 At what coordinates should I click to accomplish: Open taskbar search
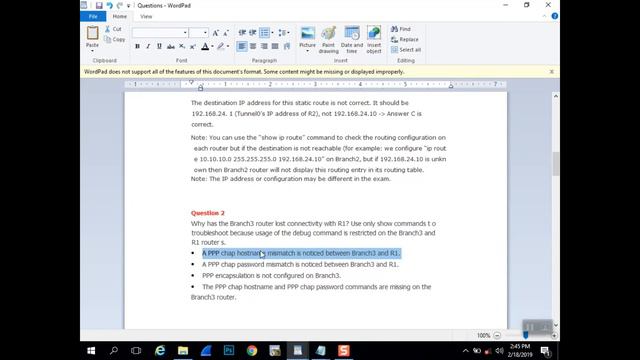[114, 351]
